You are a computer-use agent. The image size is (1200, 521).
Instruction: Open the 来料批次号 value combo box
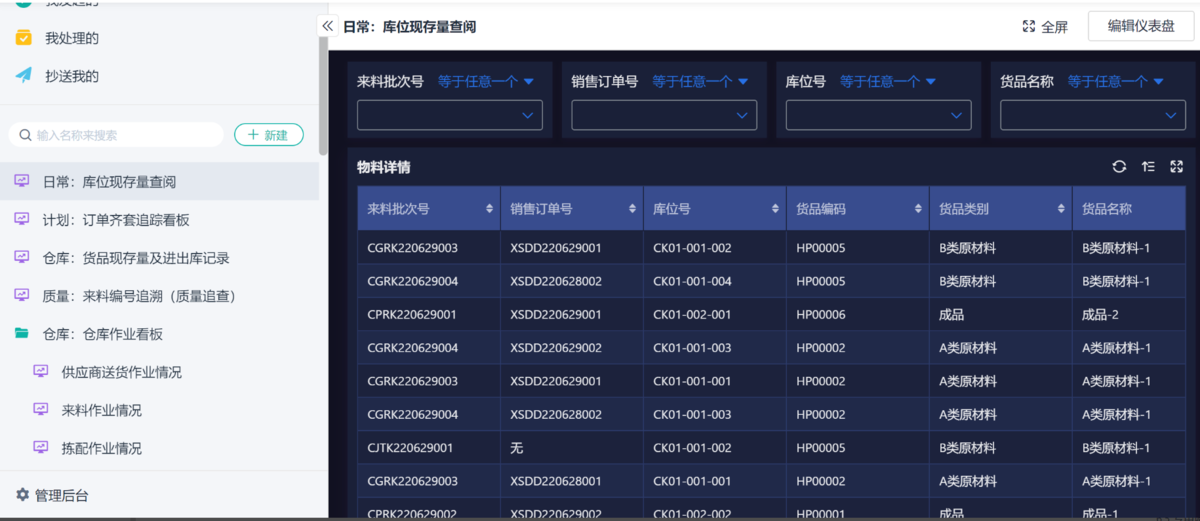tap(450, 115)
